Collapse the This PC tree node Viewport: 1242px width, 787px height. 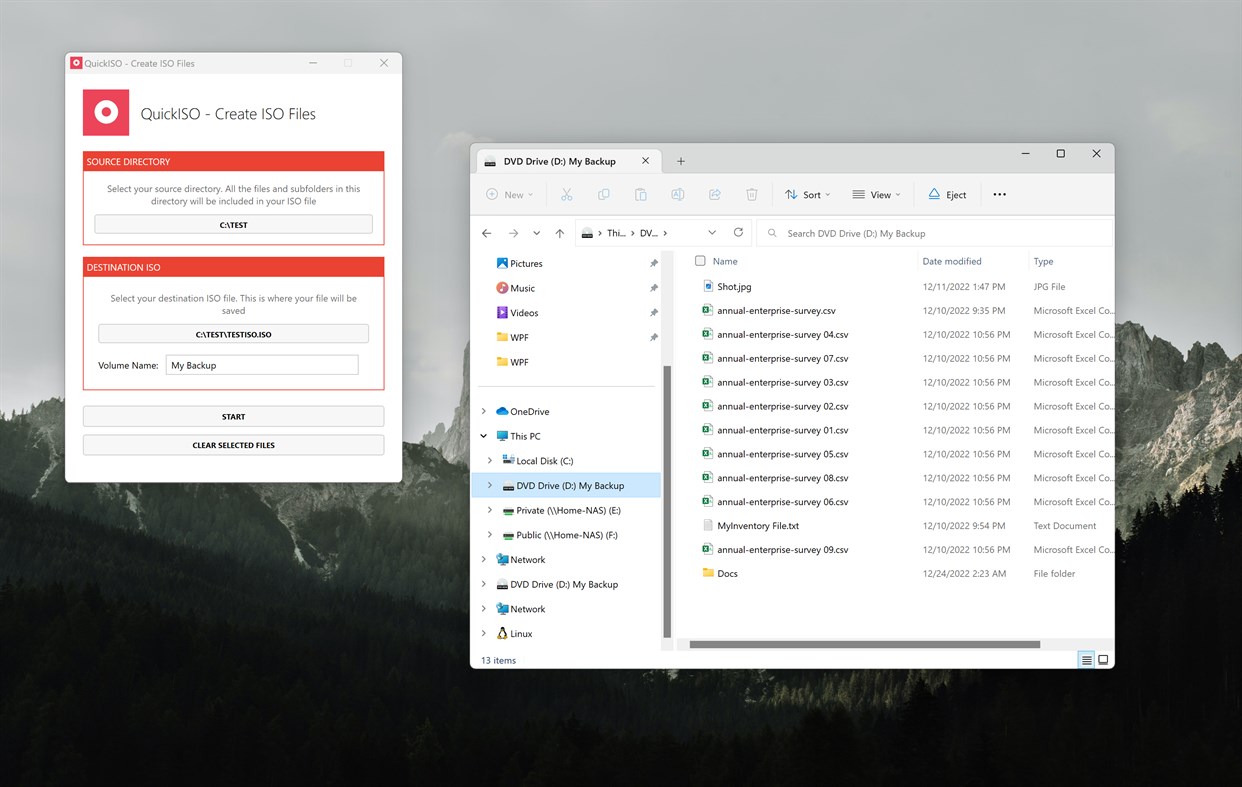(484, 436)
